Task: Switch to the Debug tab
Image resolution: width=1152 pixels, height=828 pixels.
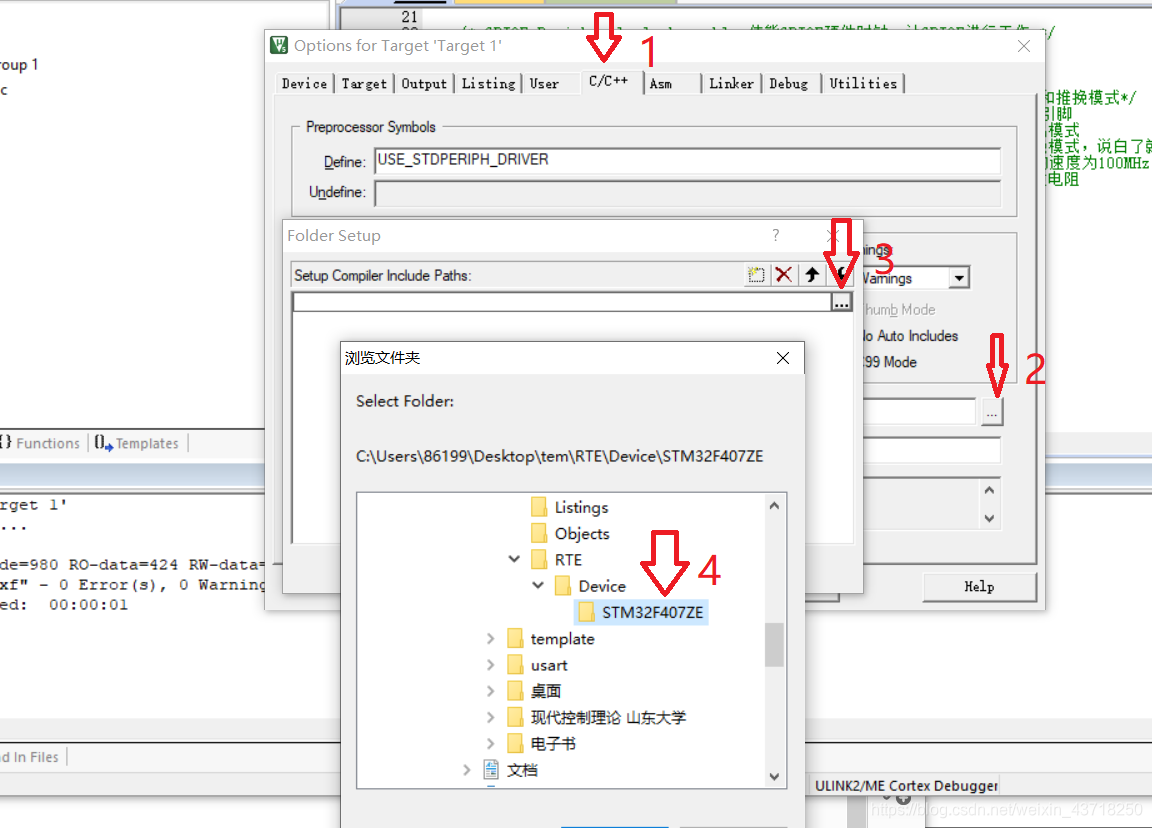Action: click(789, 84)
